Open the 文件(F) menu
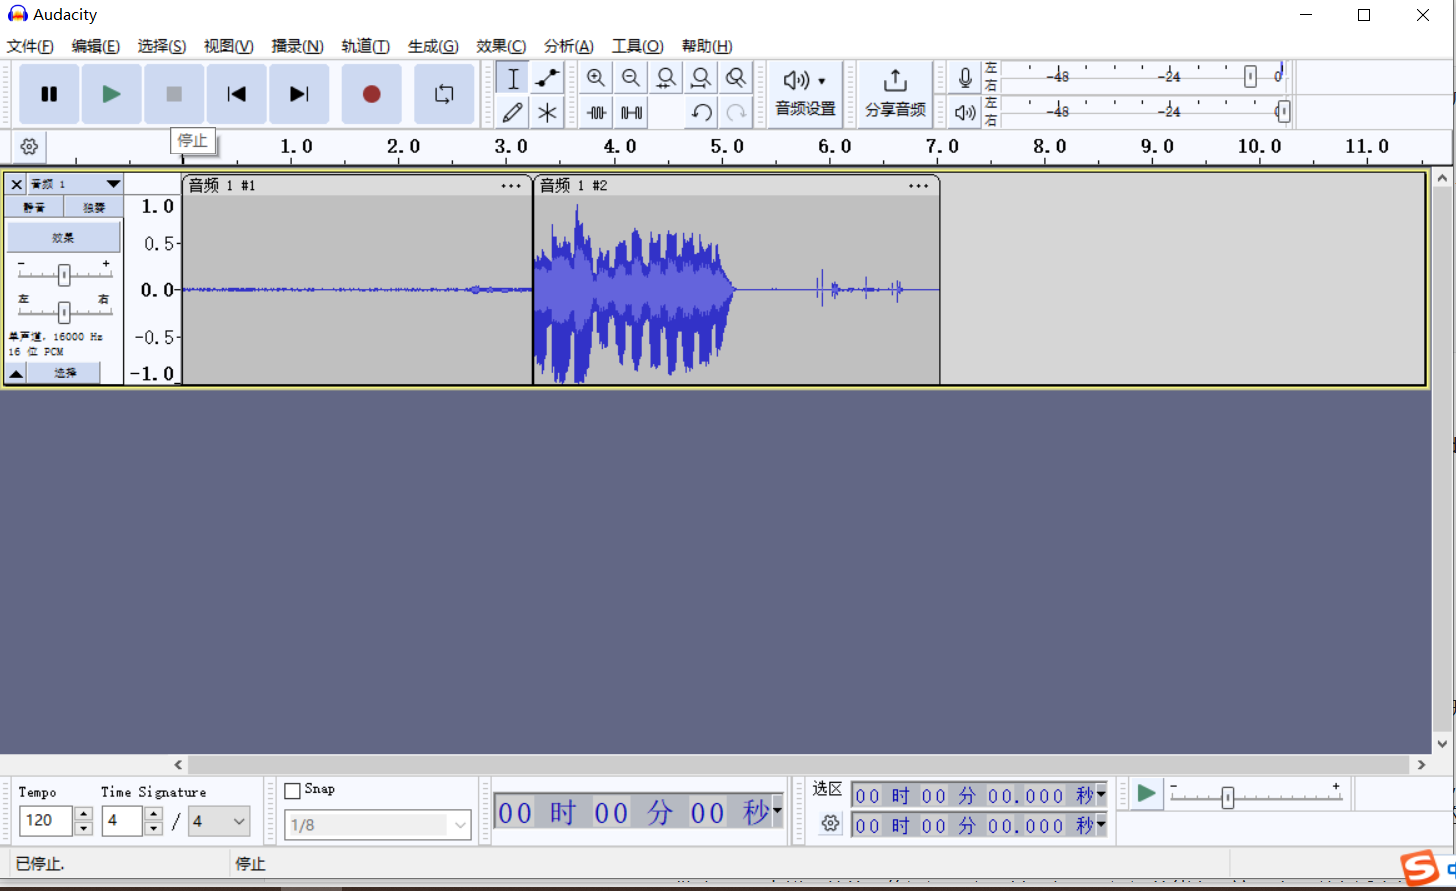This screenshot has width=1456, height=891. [31, 46]
